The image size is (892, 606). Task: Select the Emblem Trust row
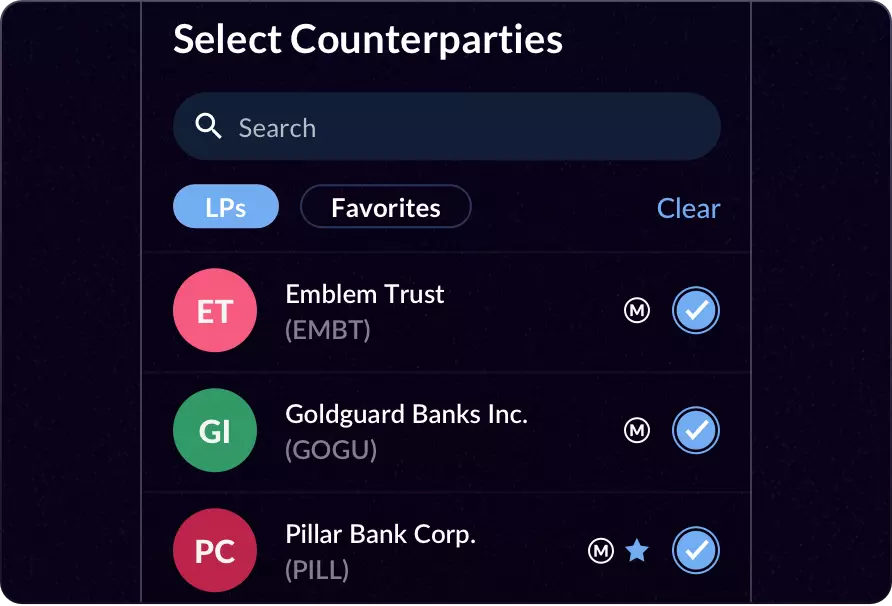pyautogui.click(x=430, y=310)
